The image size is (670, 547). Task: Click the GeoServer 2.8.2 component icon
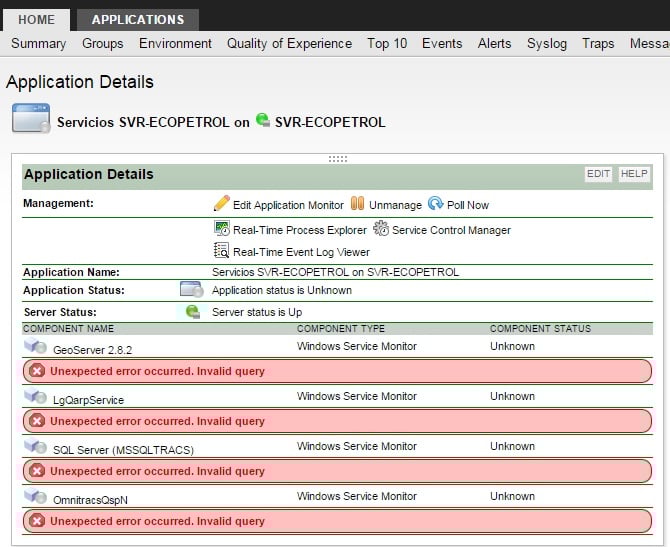tap(35, 346)
